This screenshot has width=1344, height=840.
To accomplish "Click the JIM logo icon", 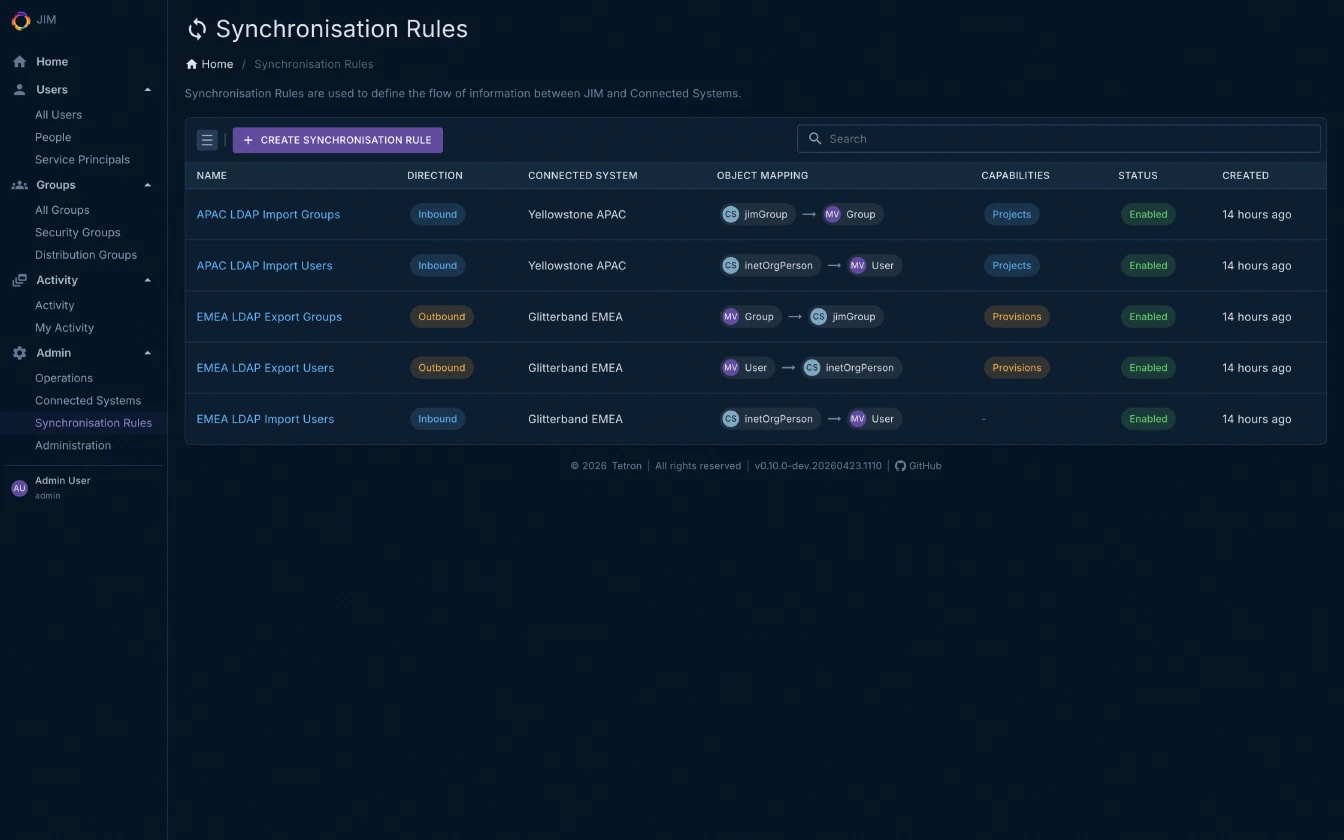I will 20,20.
